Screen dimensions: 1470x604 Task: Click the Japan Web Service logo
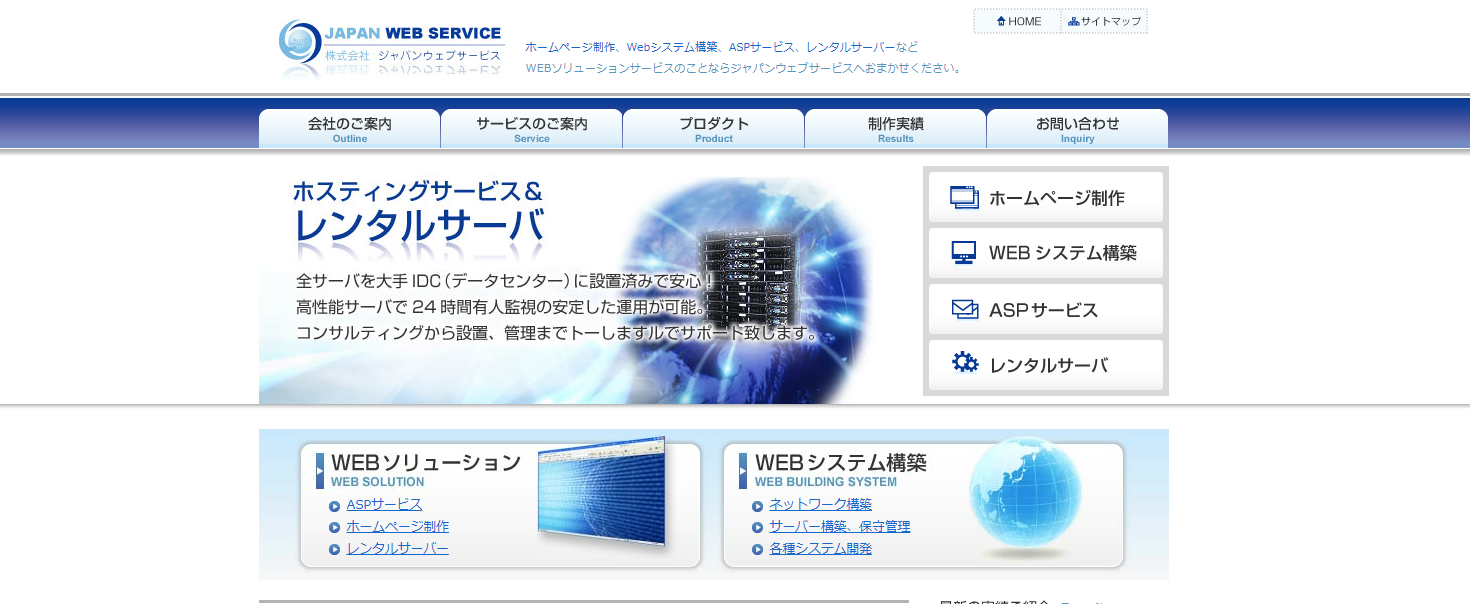[x=390, y=47]
